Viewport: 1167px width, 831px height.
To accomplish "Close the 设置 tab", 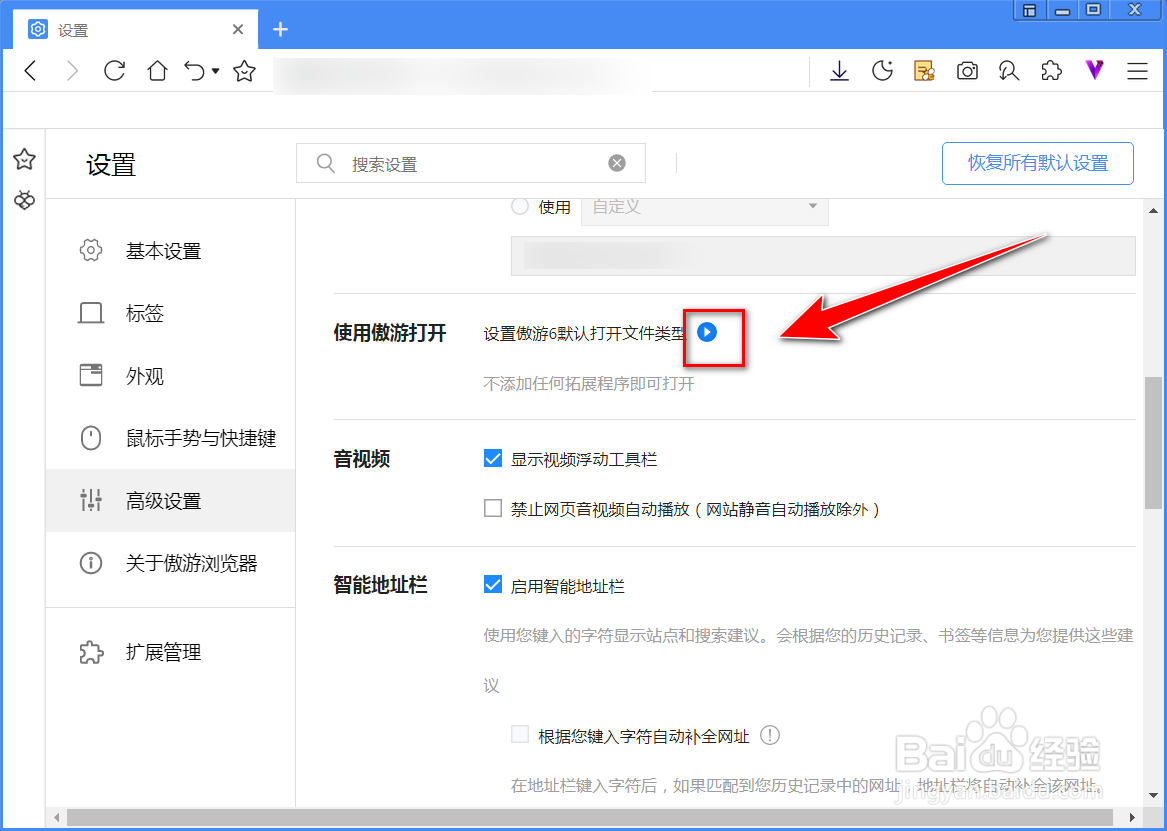I will [238, 30].
